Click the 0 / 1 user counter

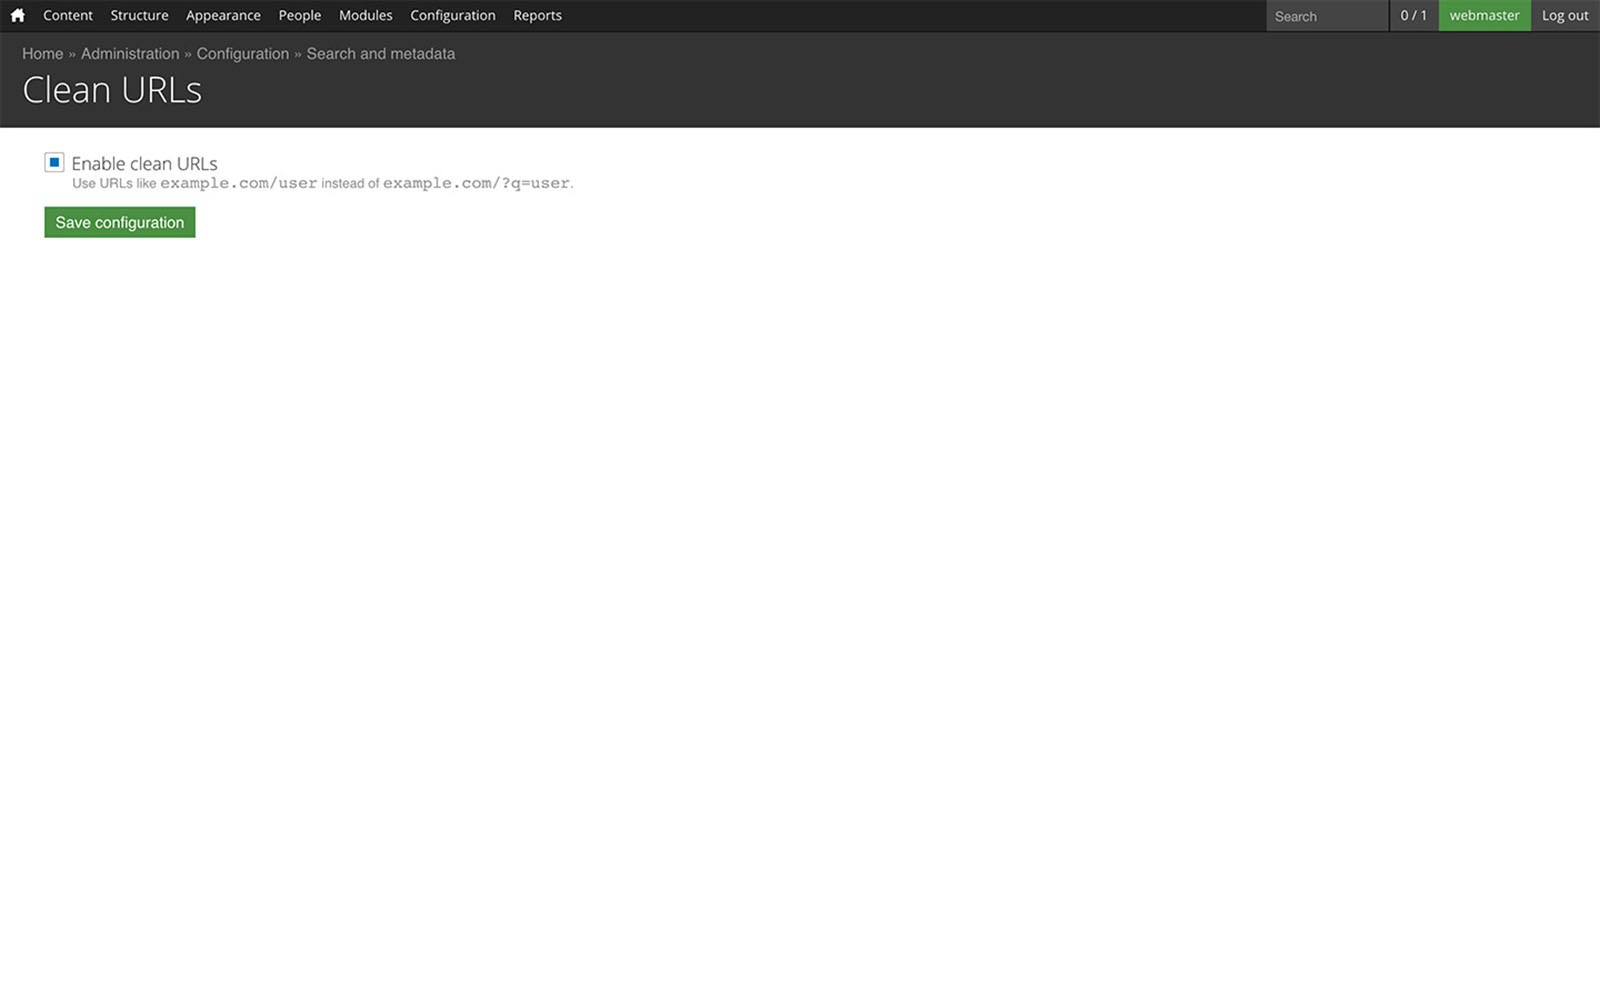[x=1414, y=15]
